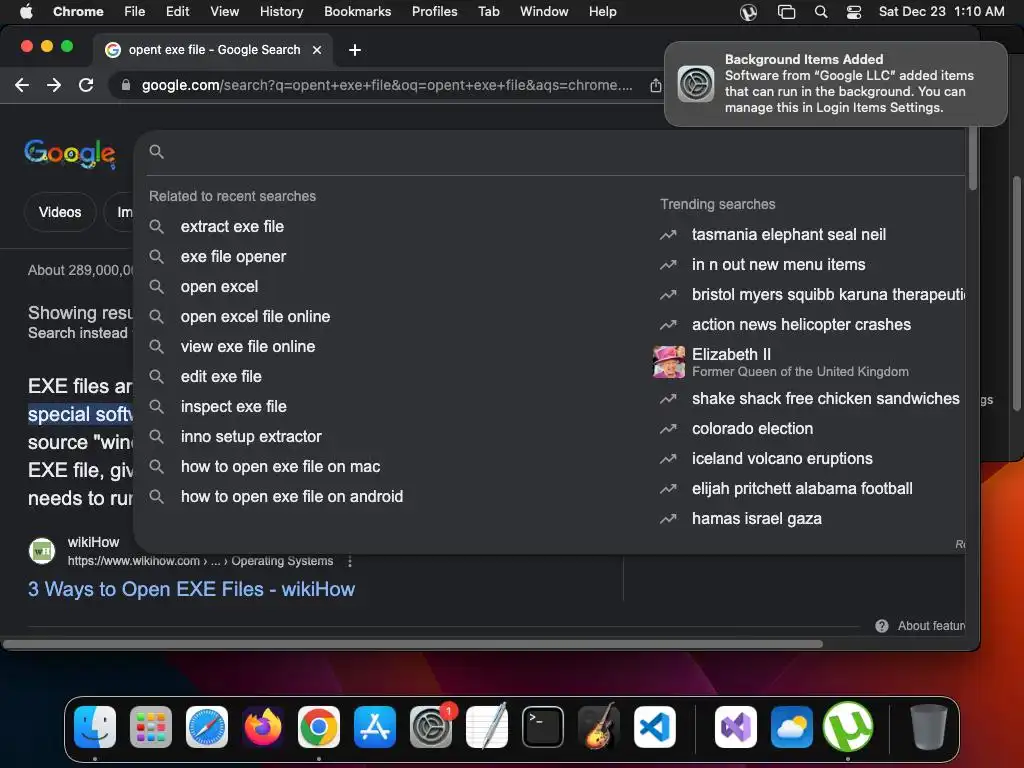Pick 'how to open exe file on android'
Screen dimensions: 1024x768
tap(291, 496)
